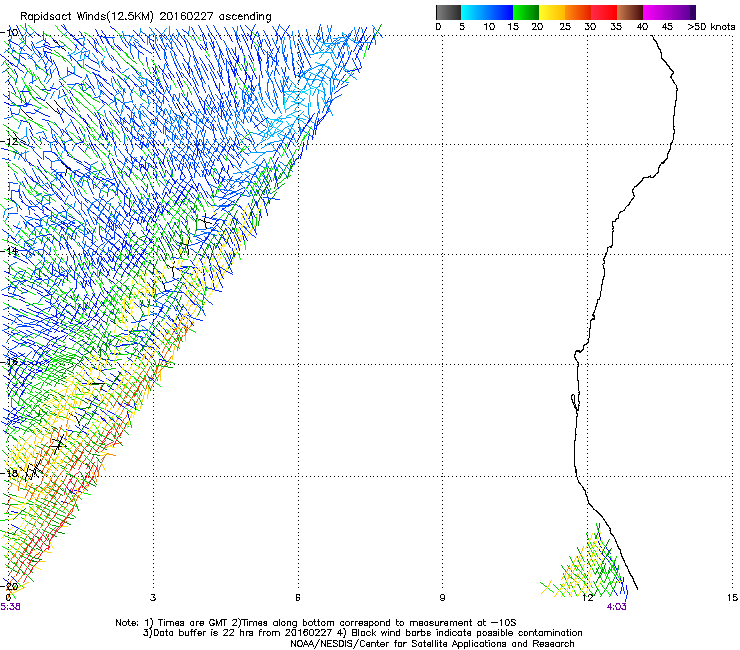Click the NOAA/NESDIS Center for Satellite Applications credit
Screen dimensions: 740x650
click(432, 644)
